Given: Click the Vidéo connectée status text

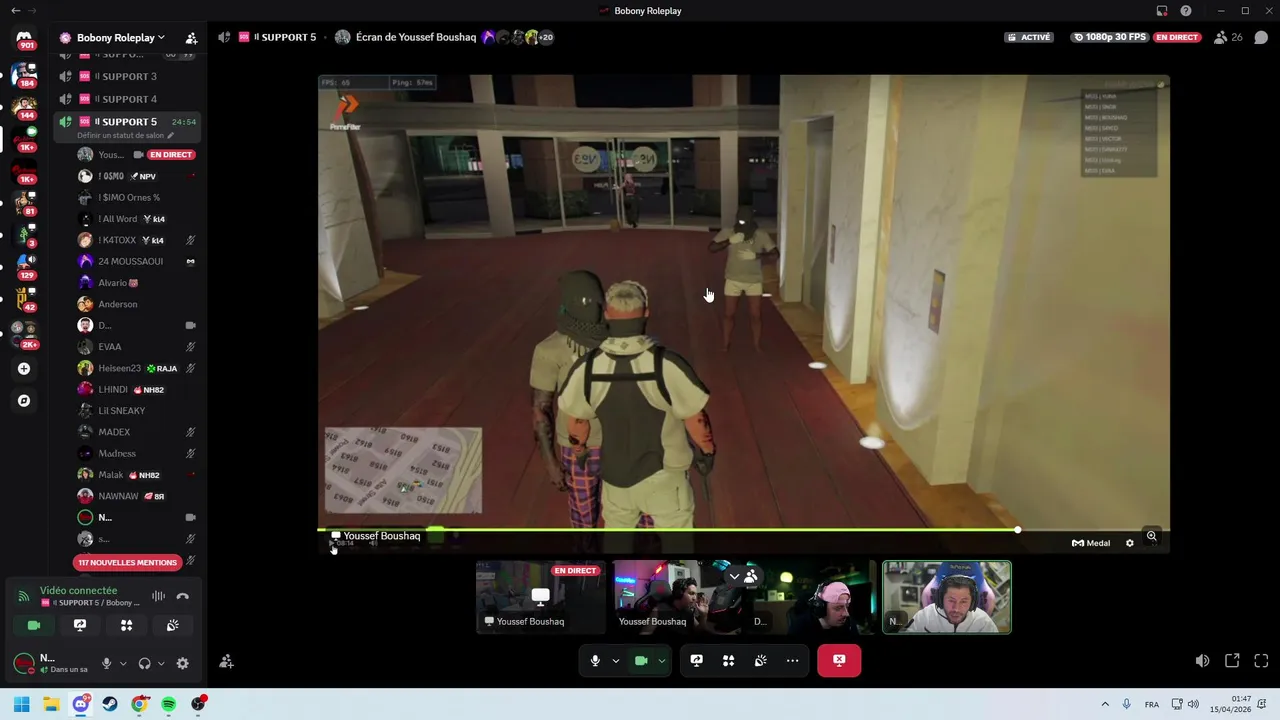Looking at the screenshot, I should coord(78,591).
